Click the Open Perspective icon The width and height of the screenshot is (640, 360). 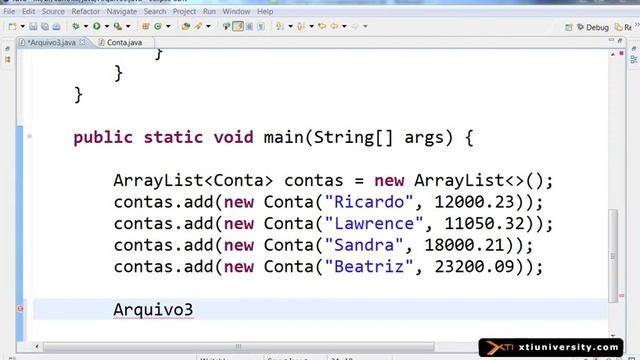pyautogui.click(x=569, y=27)
